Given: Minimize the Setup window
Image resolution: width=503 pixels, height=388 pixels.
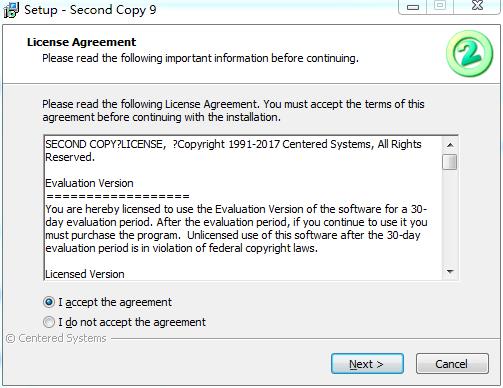Looking at the screenshot, I should click(413, 7).
